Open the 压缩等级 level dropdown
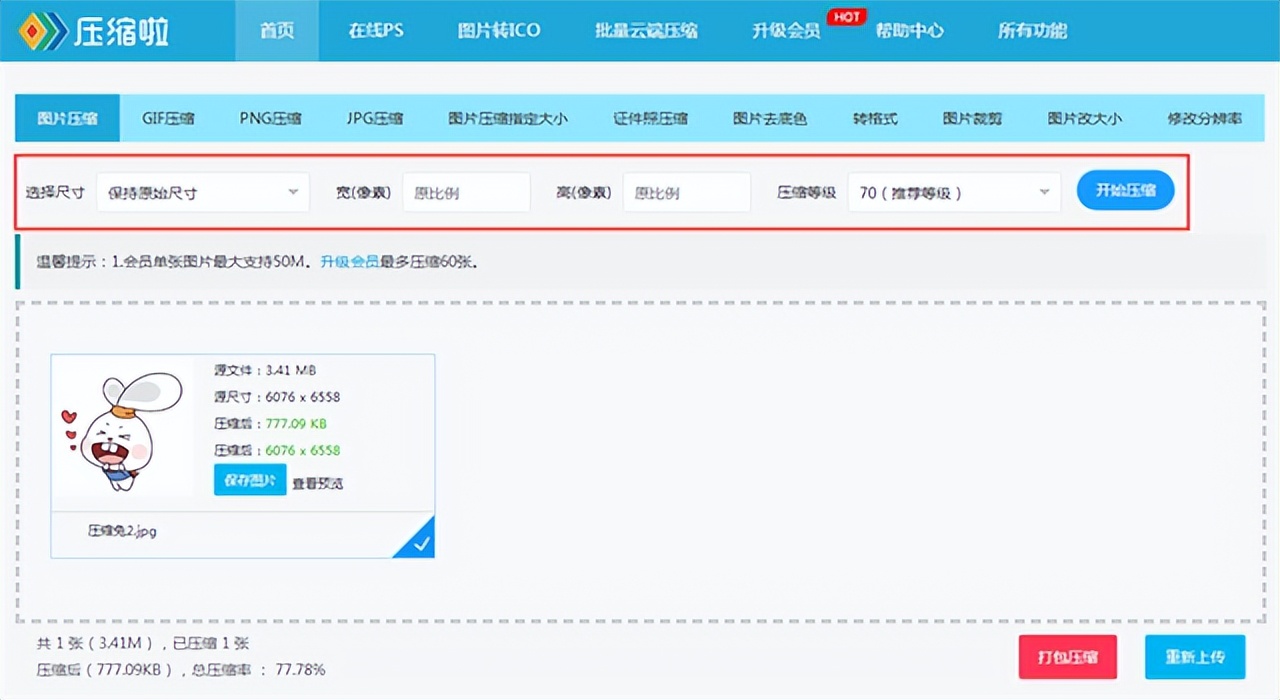This screenshot has width=1280, height=700. point(953,191)
